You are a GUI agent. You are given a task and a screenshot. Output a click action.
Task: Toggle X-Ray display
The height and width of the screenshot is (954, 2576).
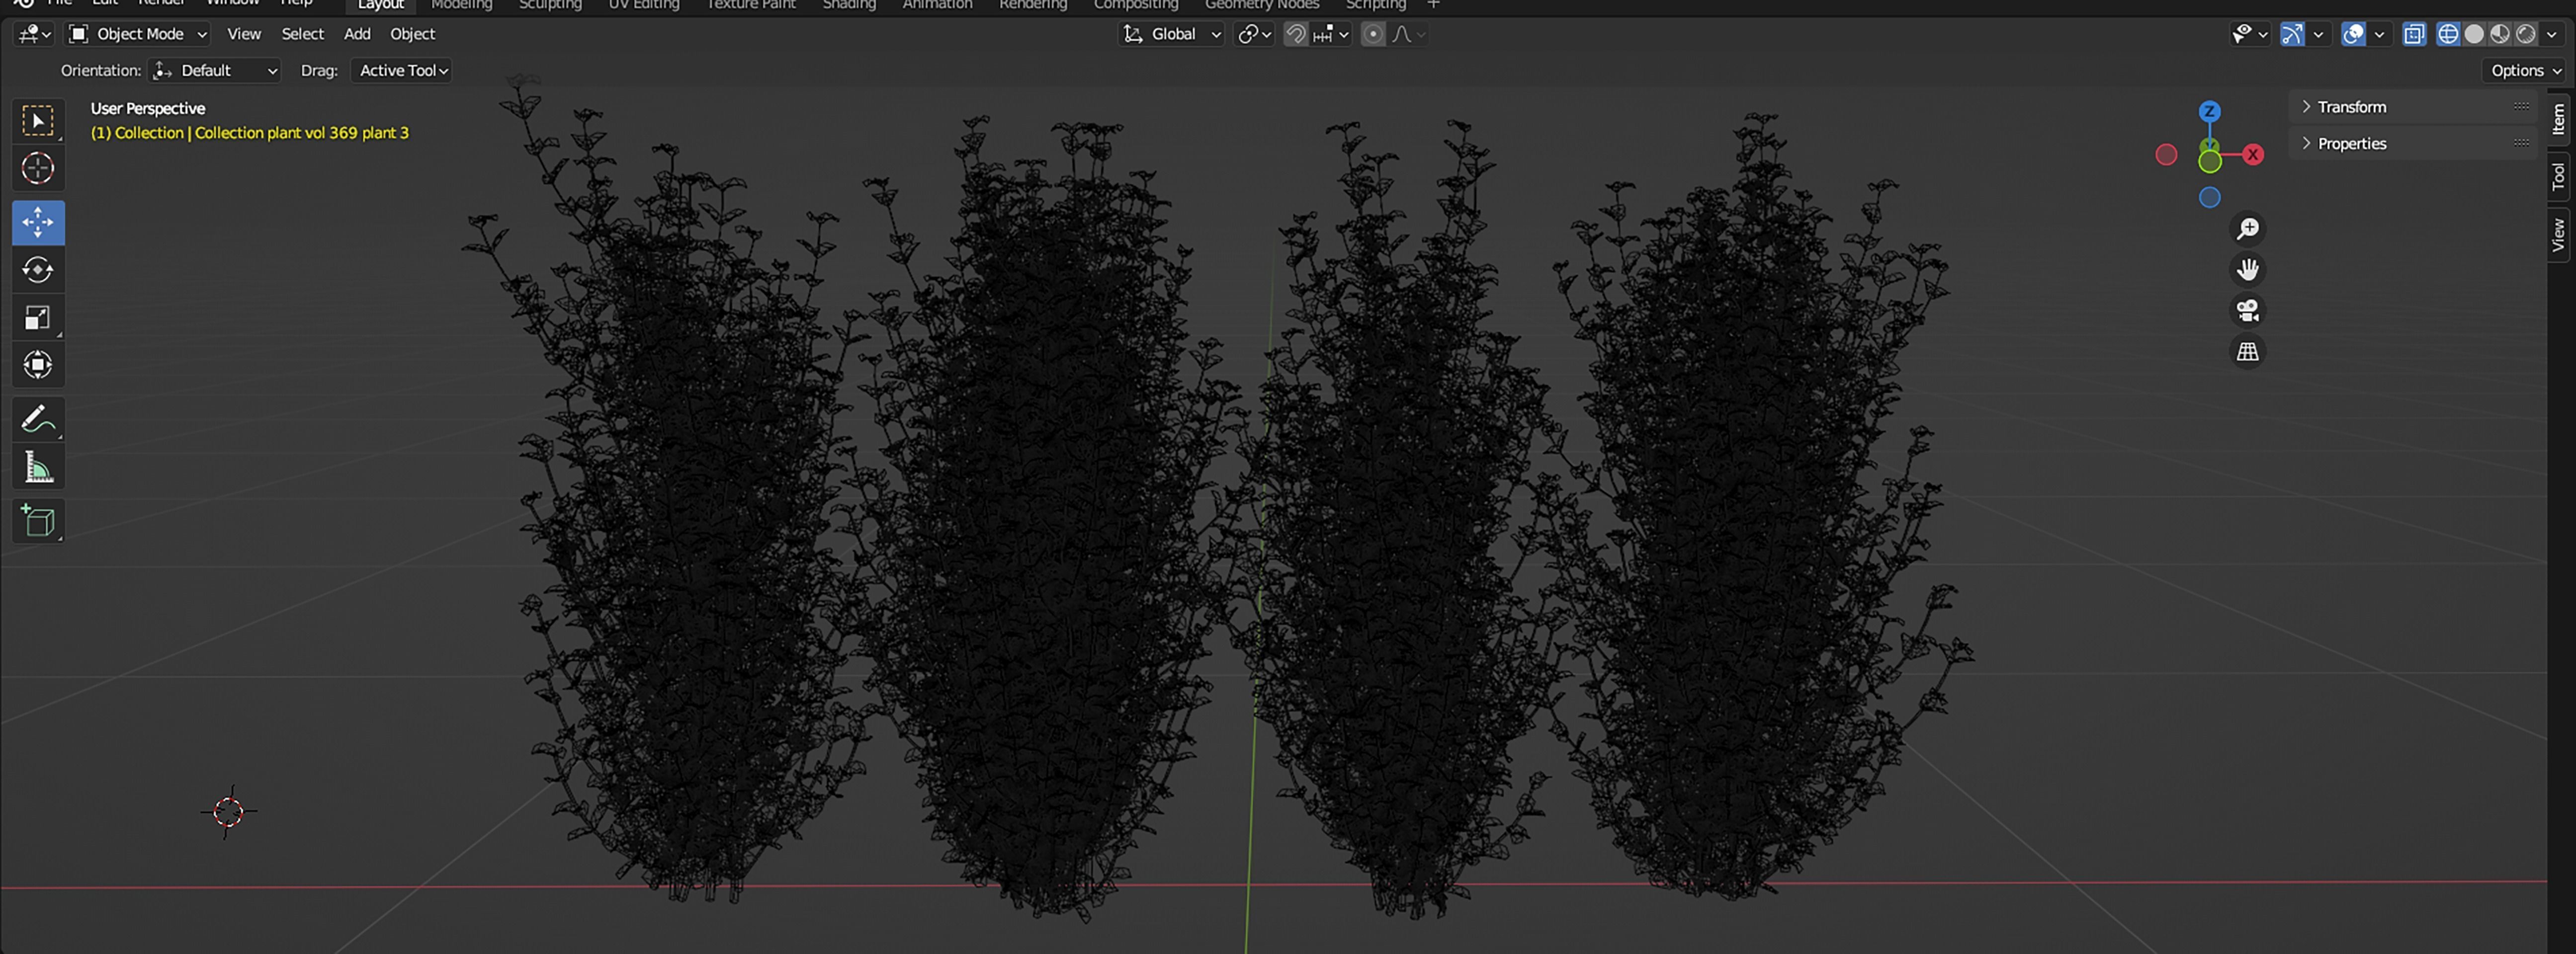(2413, 34)
